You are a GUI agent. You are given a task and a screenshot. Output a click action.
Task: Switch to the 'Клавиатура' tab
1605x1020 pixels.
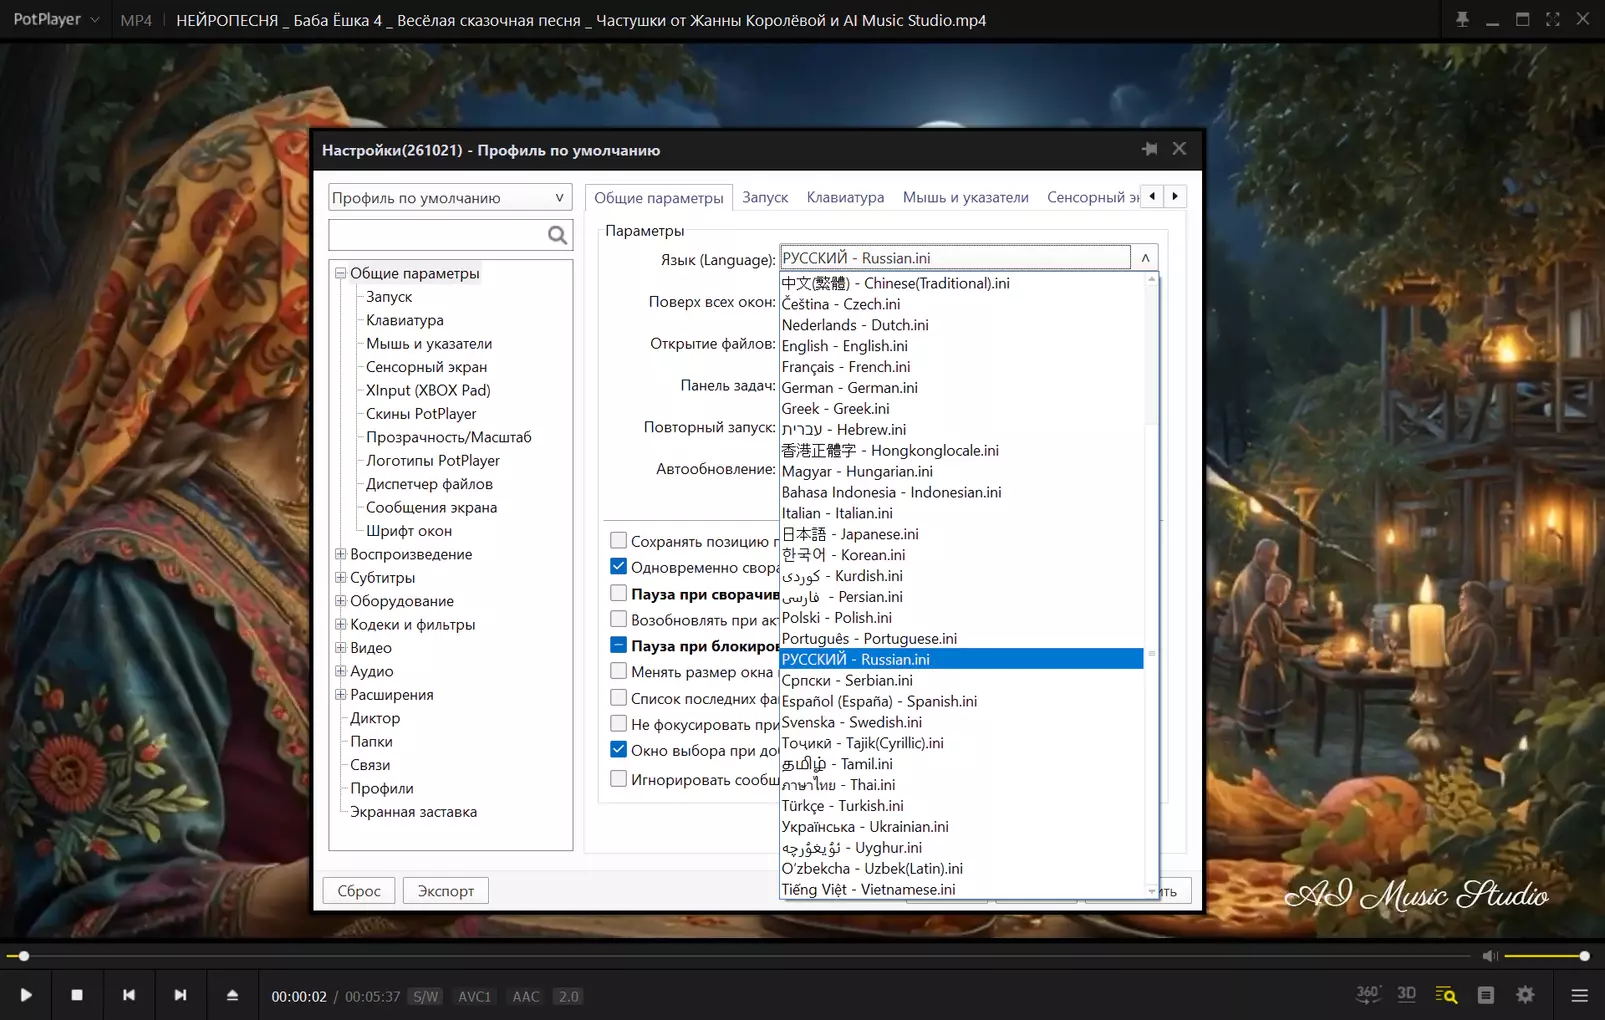pos(845,197)
